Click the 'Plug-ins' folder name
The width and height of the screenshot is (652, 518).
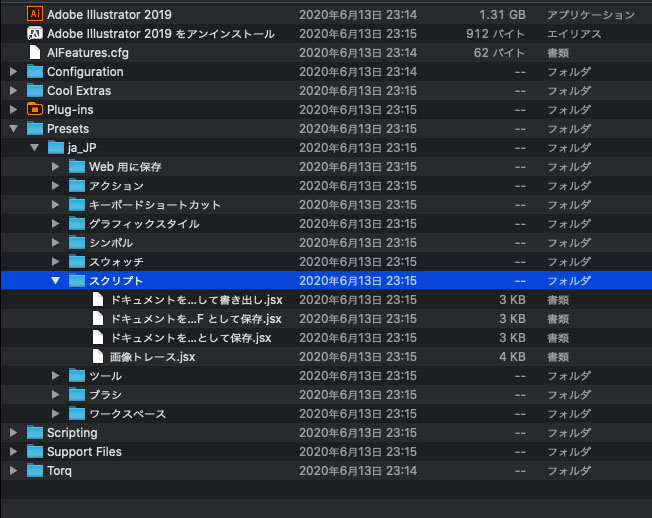click(70, 110)
